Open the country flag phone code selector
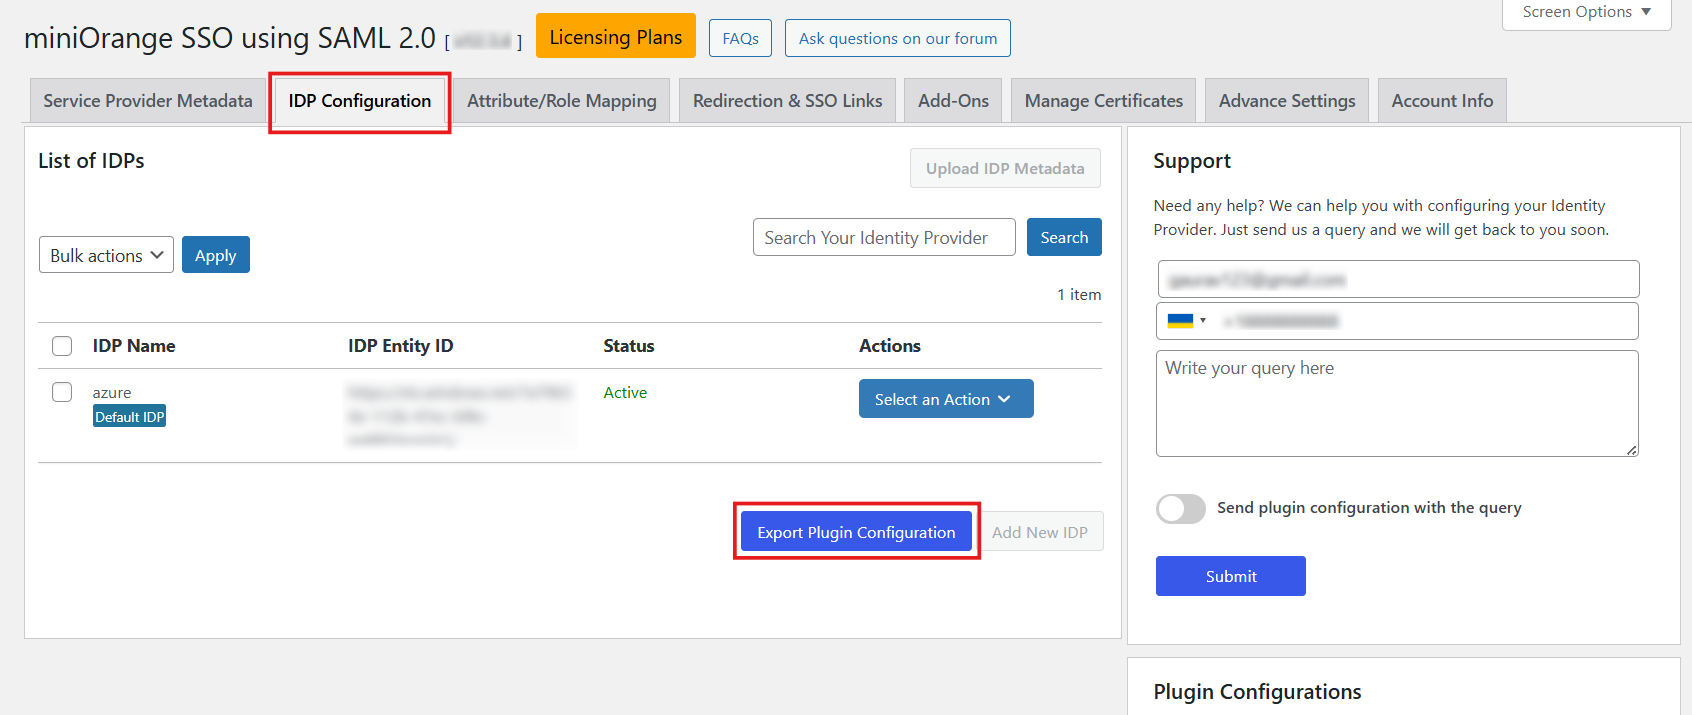 pyautogui.click(x=1187, y=321)
